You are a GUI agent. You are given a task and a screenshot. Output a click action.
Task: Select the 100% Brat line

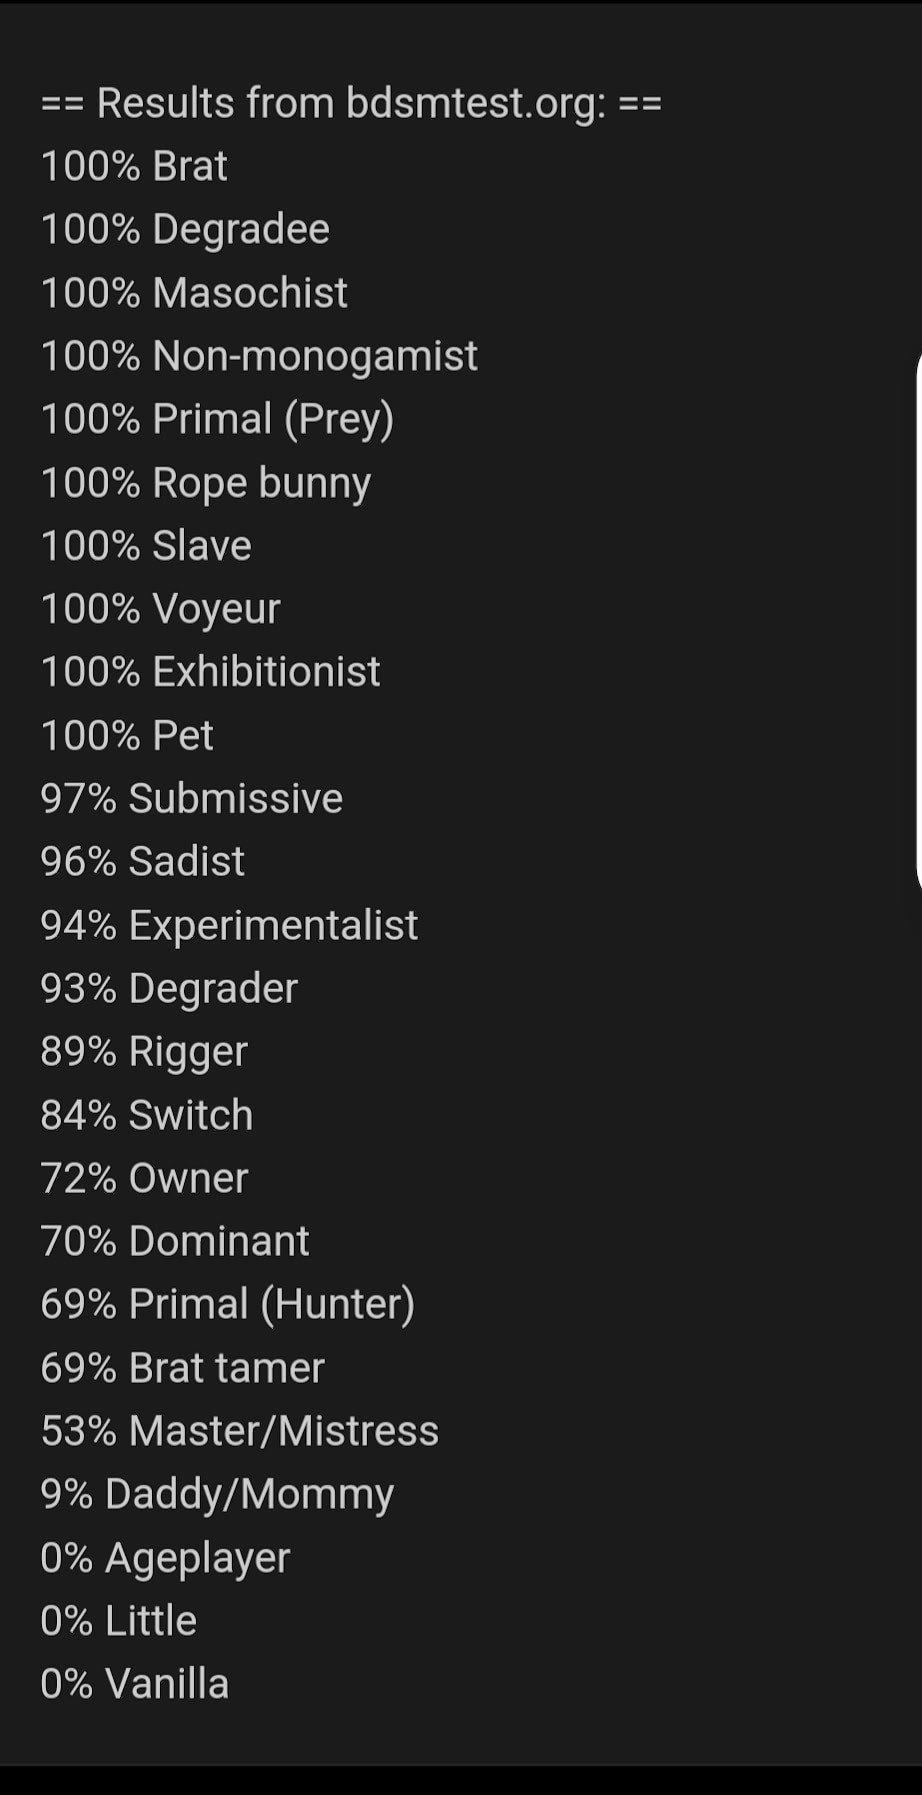134,166
